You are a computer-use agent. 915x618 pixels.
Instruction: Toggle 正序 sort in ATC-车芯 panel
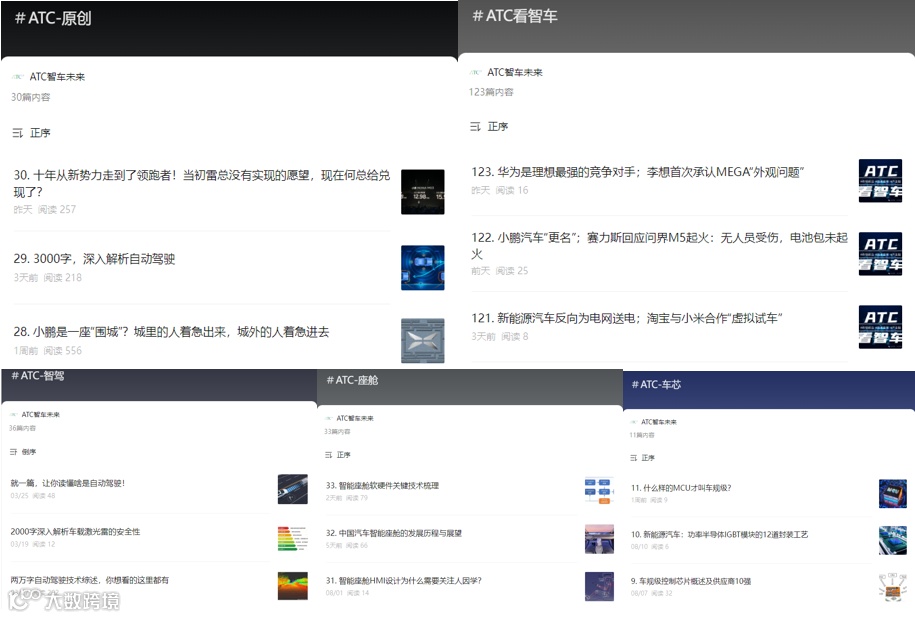point(642,458)
